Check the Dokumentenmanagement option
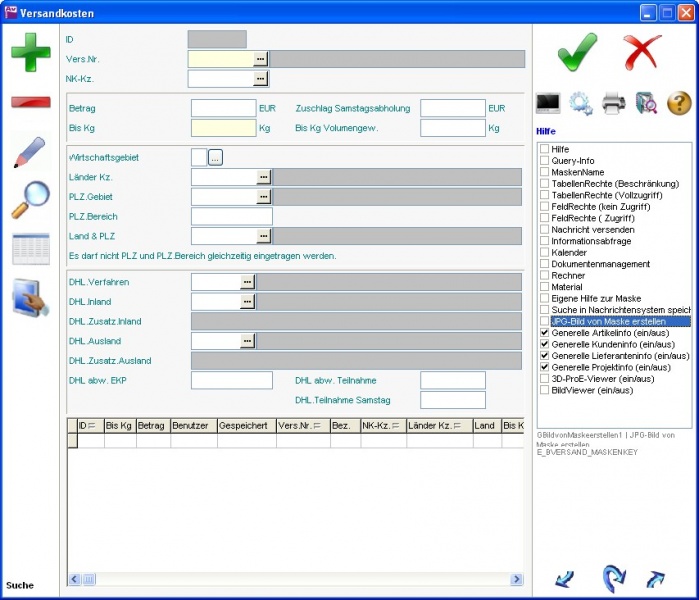Image resolution: width=699 pixels, height=600 pixels. coord(545,264)
